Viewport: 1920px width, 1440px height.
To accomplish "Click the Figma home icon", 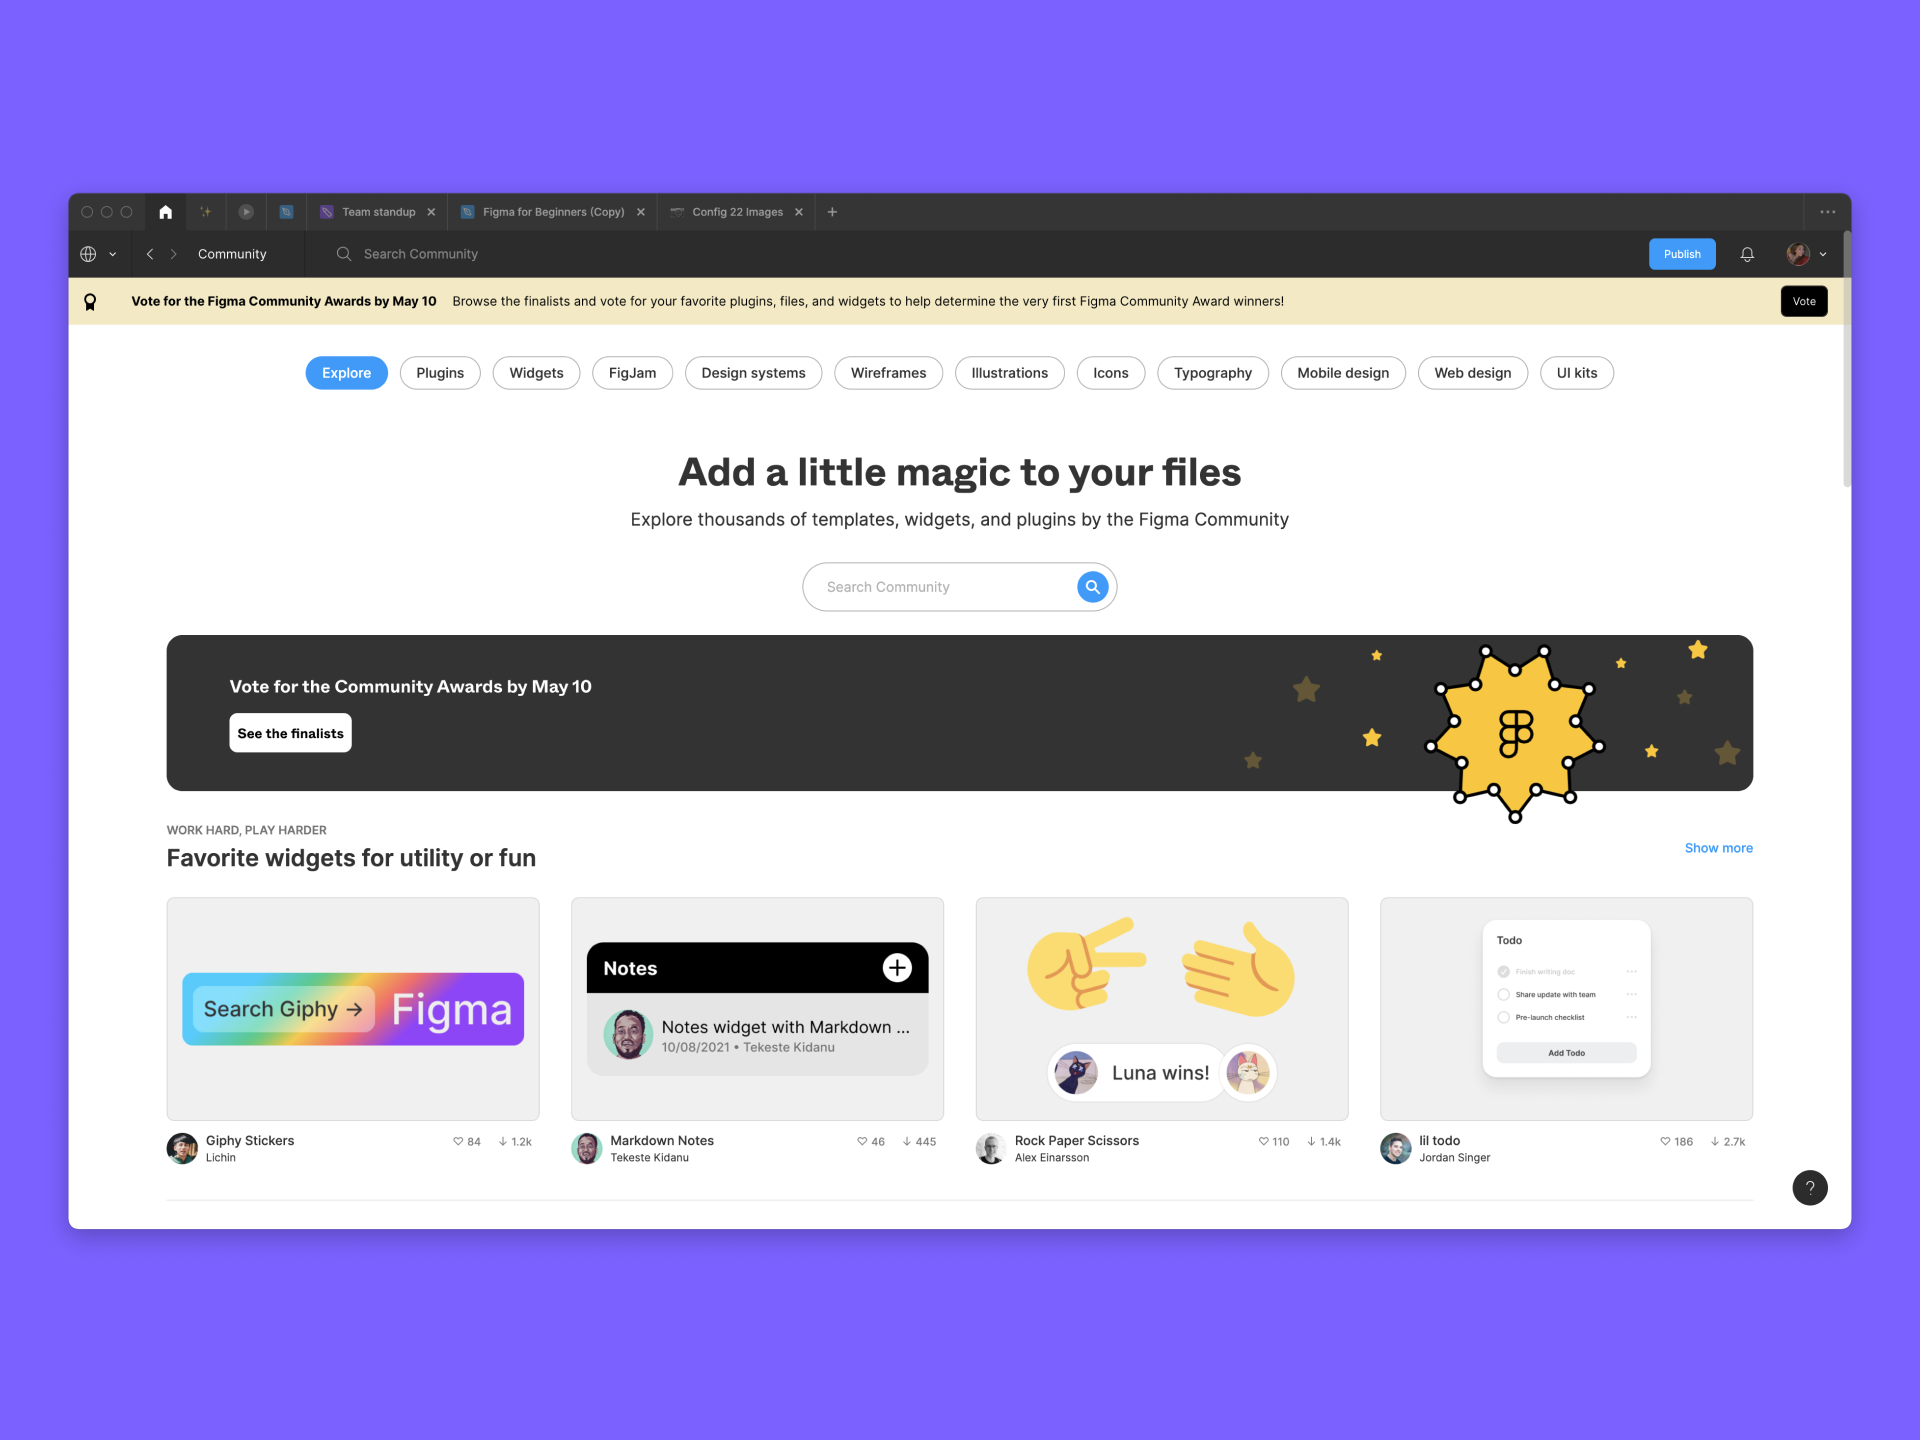I will tap(165, 210).
